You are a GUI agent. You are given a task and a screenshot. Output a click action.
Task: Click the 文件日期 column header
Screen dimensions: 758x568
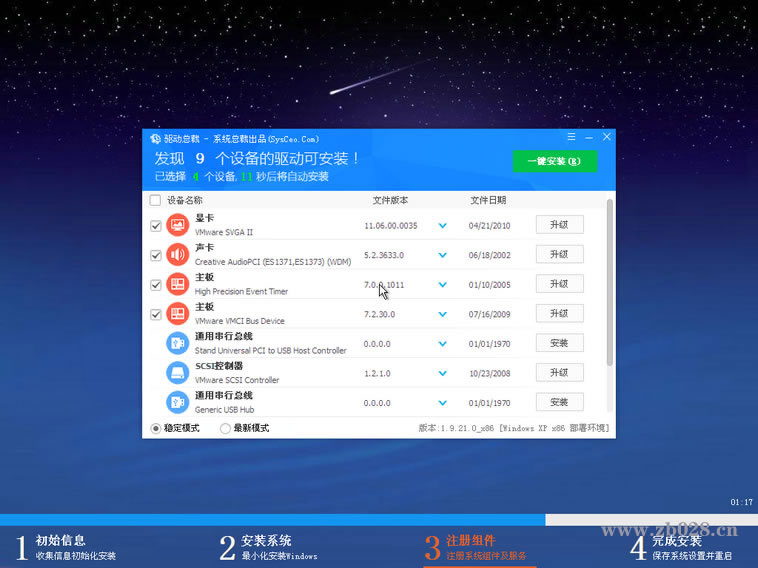click(488, 200)
